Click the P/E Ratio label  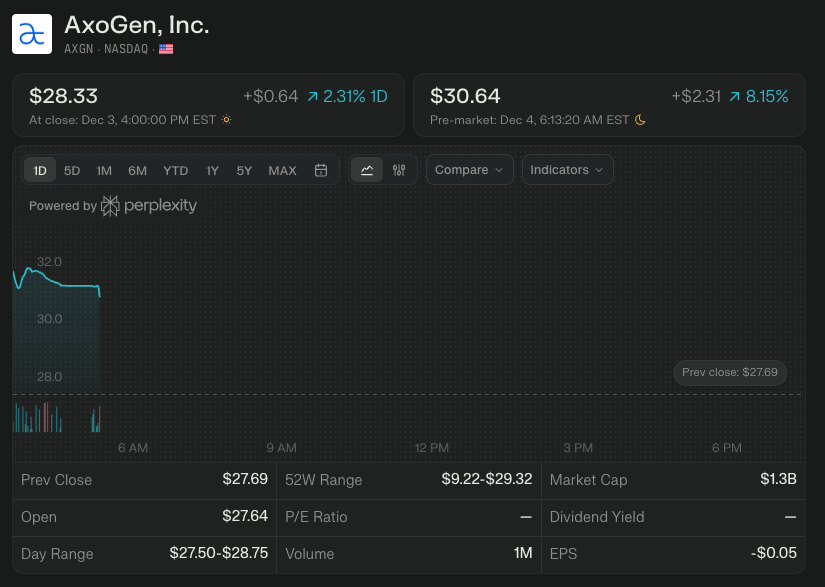316,517
